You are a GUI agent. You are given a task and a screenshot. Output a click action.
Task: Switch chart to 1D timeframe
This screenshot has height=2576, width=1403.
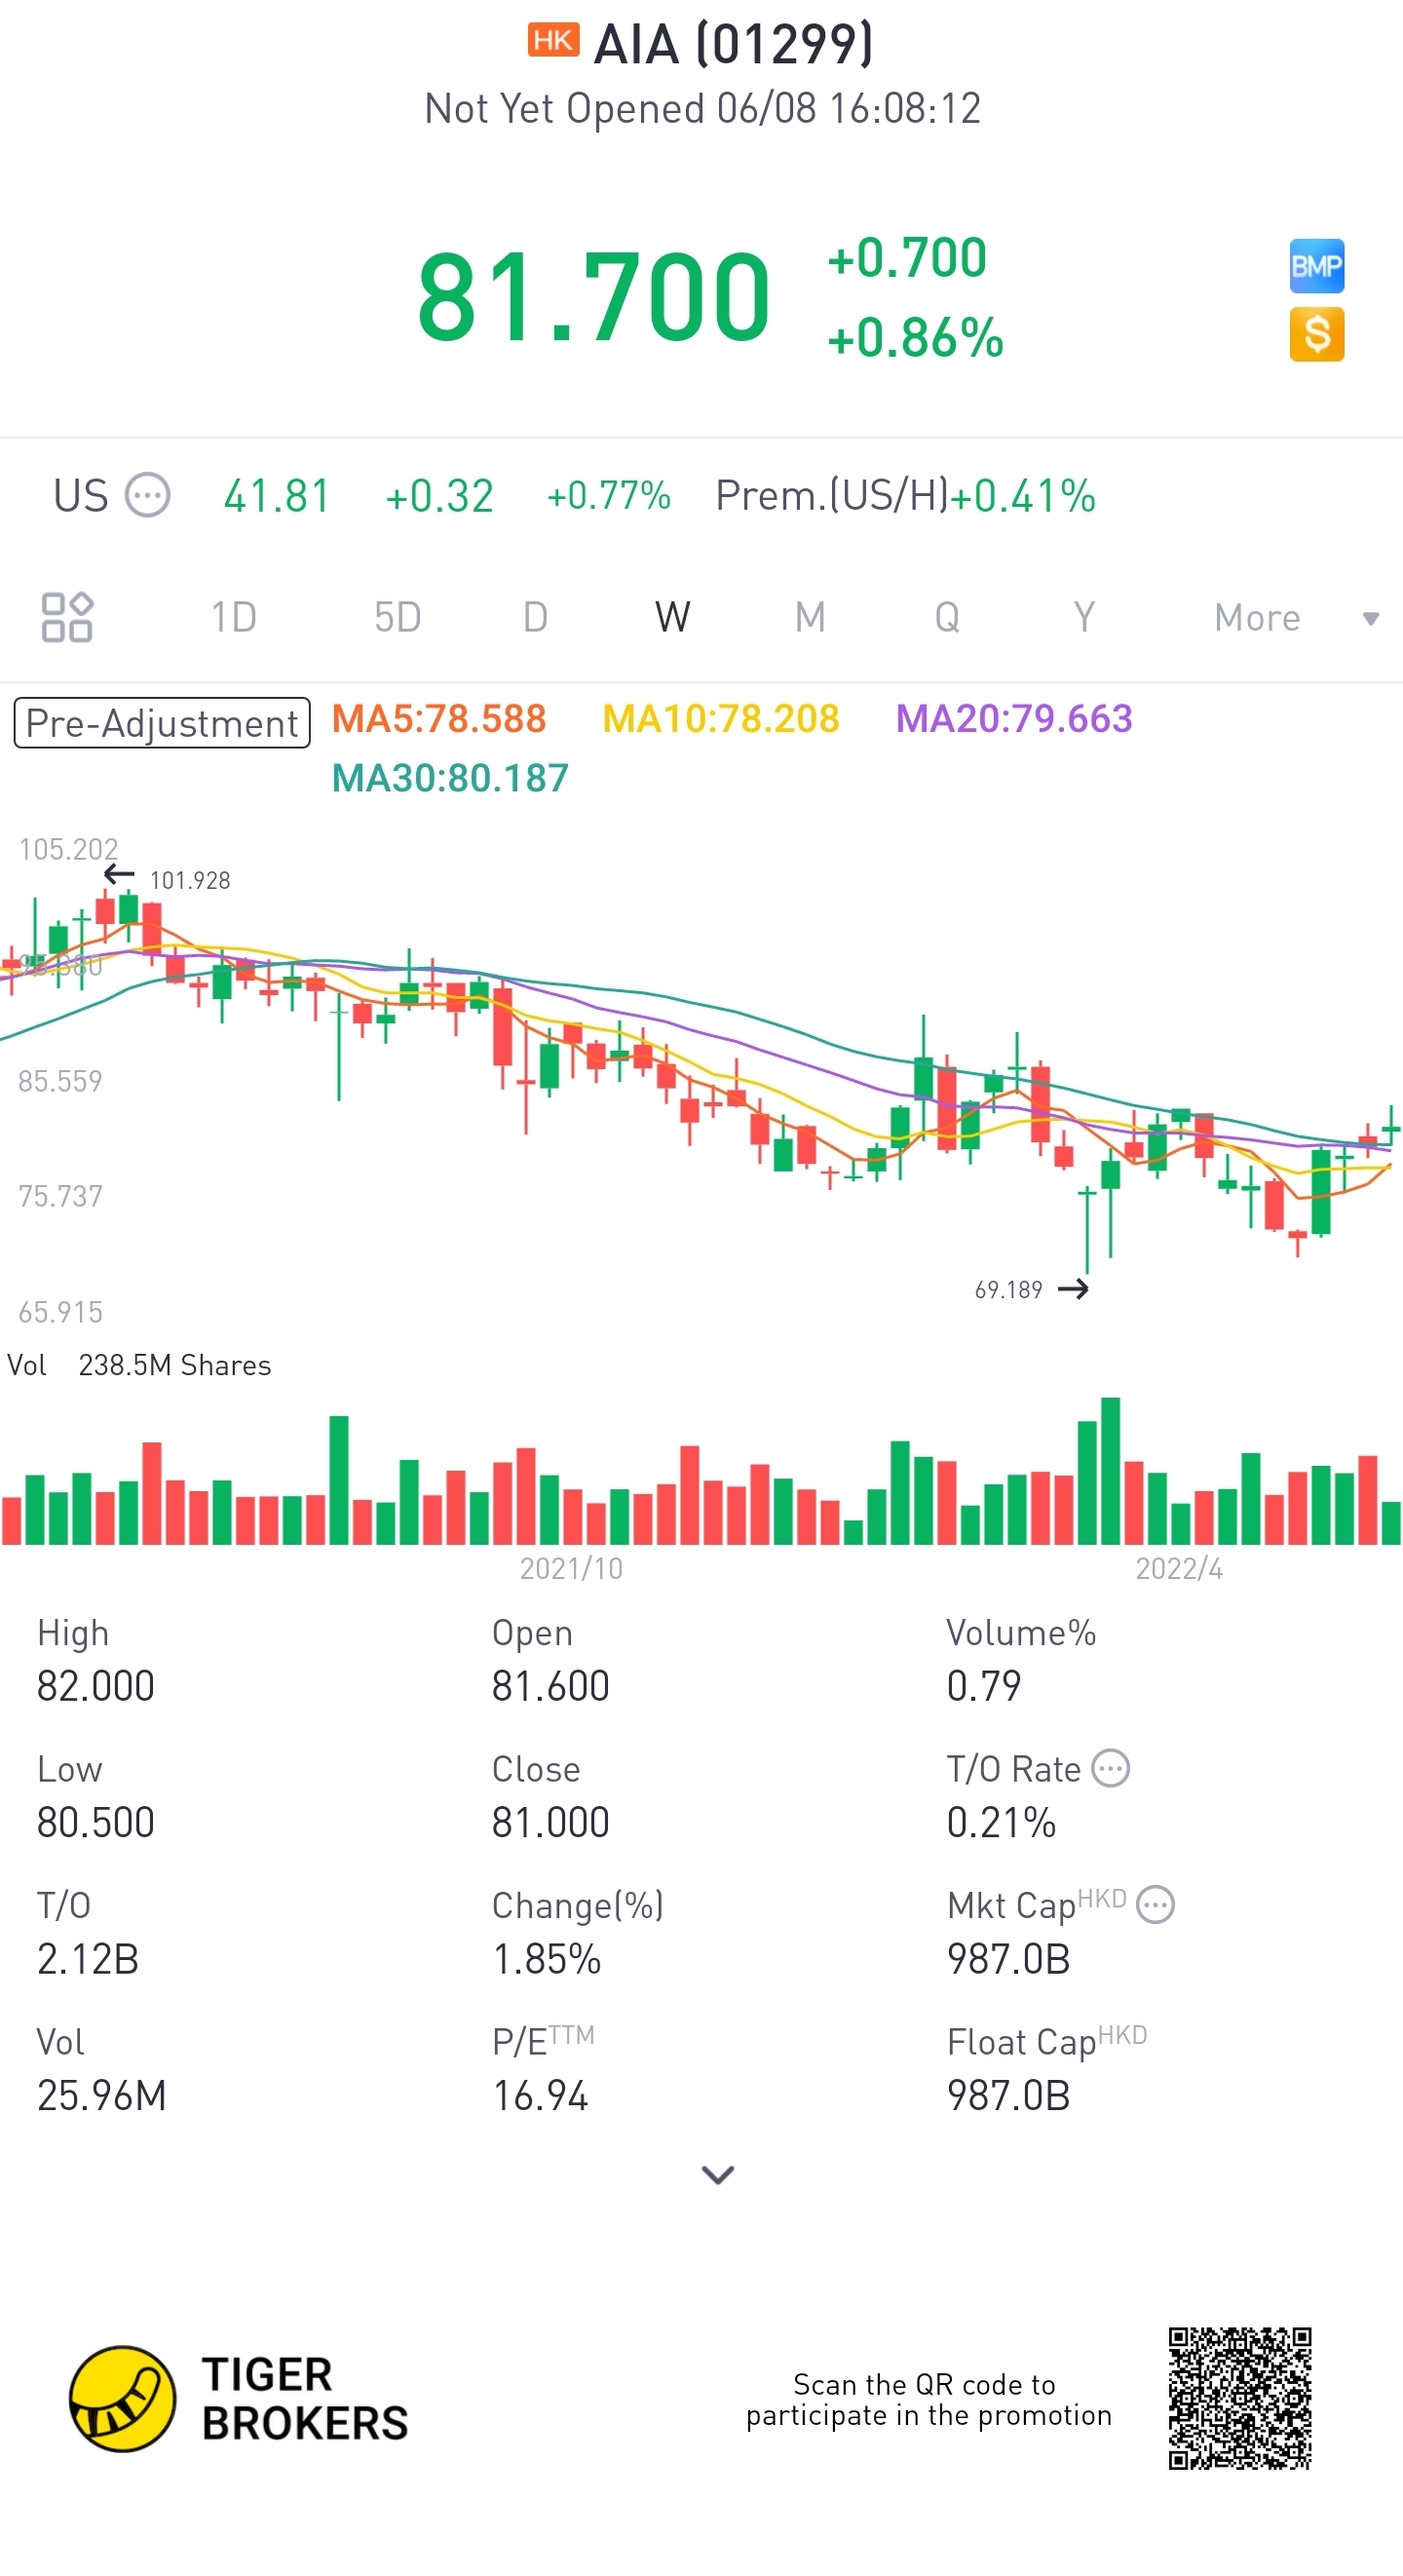point(233,617)
